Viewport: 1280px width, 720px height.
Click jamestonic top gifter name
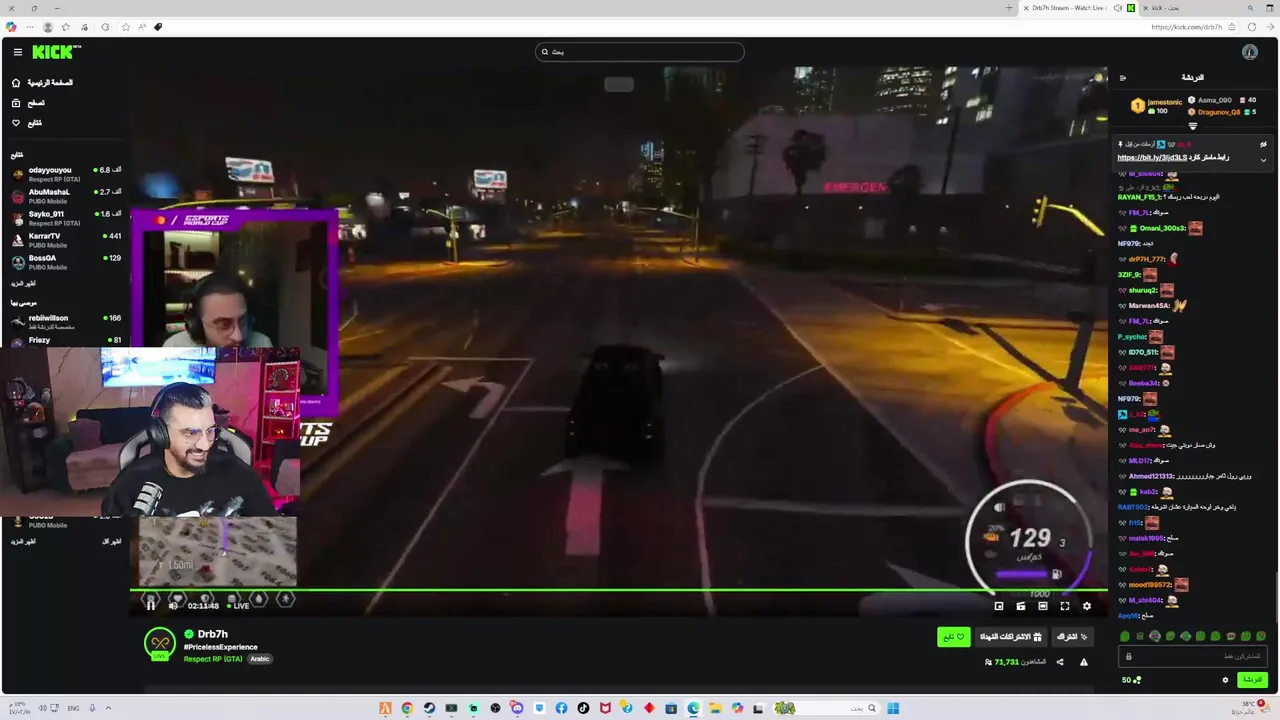point(1165,102)
